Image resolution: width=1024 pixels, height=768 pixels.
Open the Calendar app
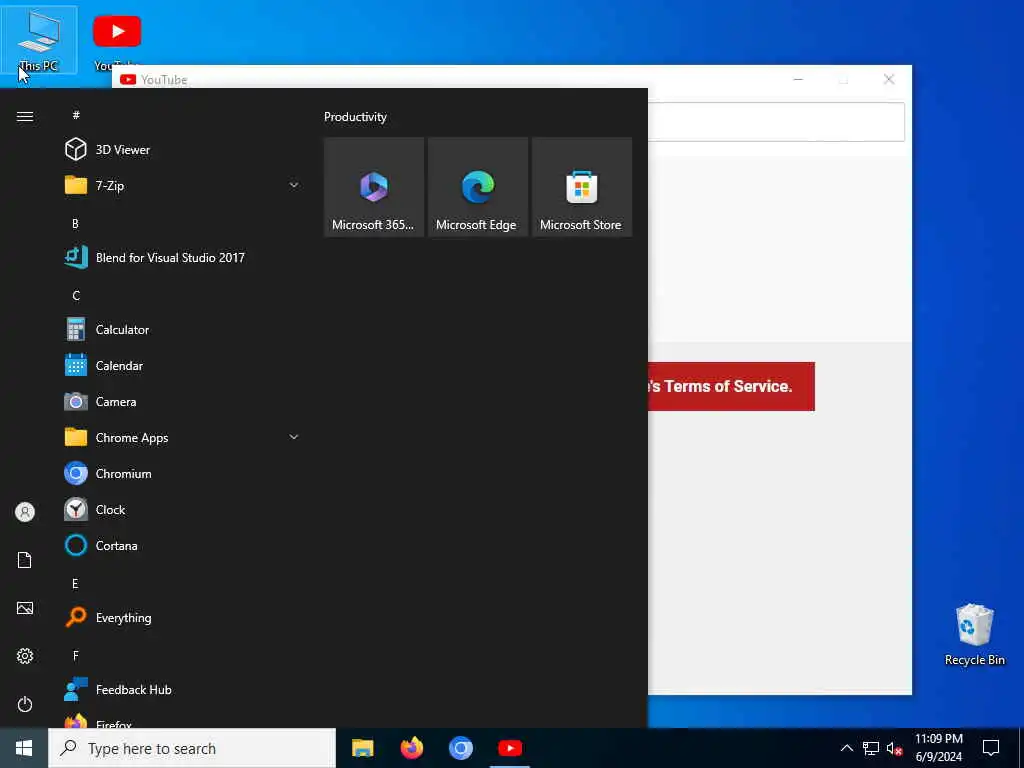pos(182,366)
